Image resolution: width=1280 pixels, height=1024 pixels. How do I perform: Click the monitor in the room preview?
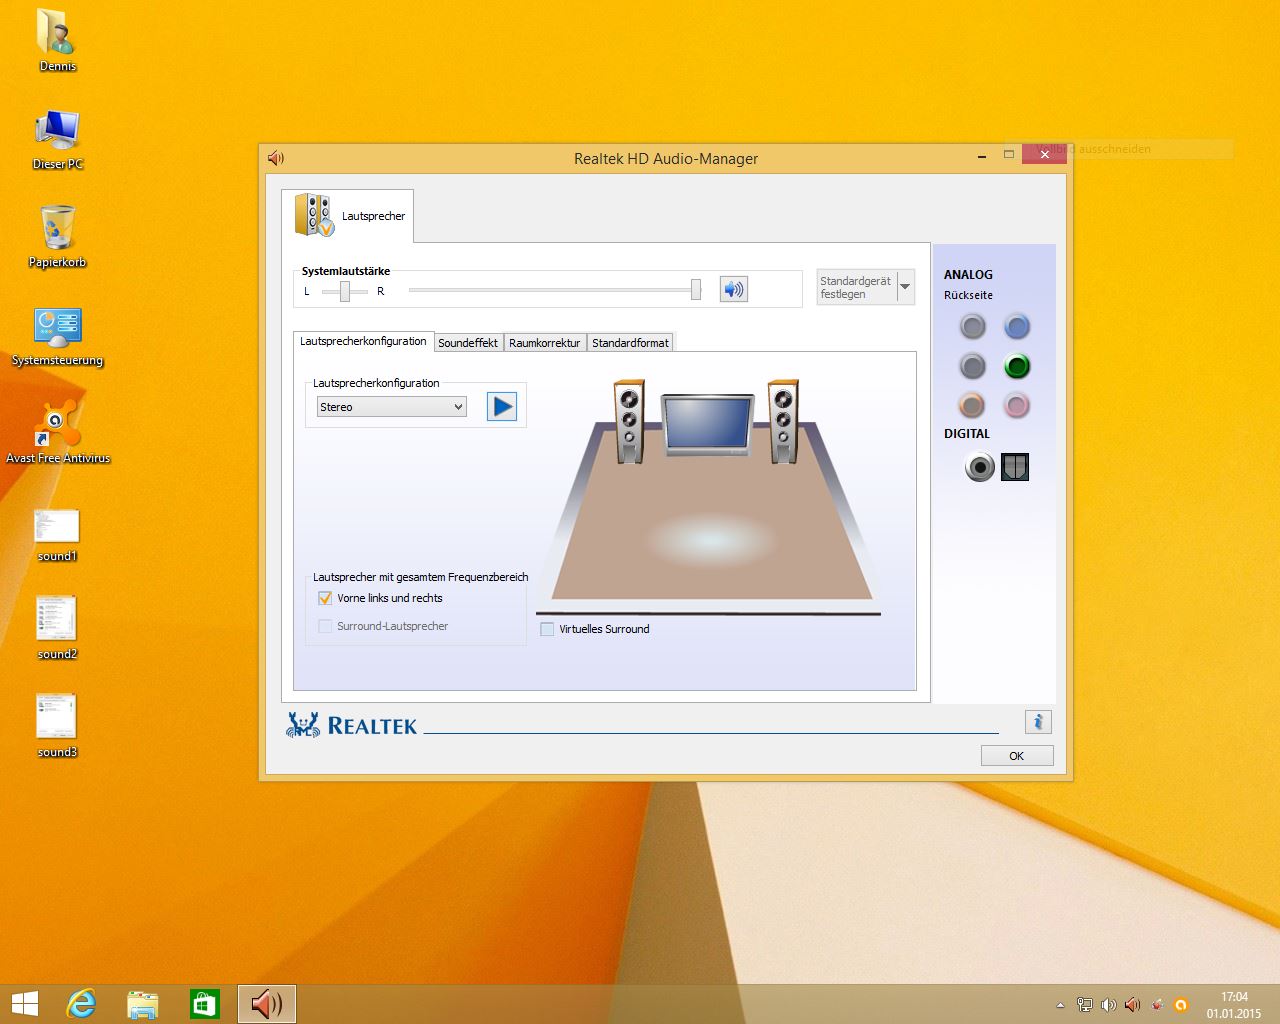[x=707, y=424]
